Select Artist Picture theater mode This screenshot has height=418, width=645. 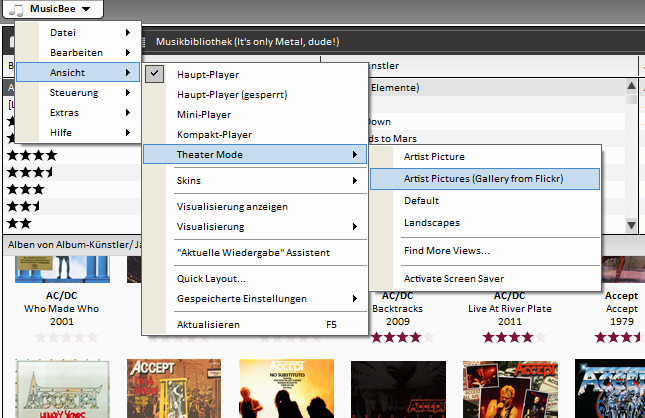pyautogui.click(x=485, y=157)
